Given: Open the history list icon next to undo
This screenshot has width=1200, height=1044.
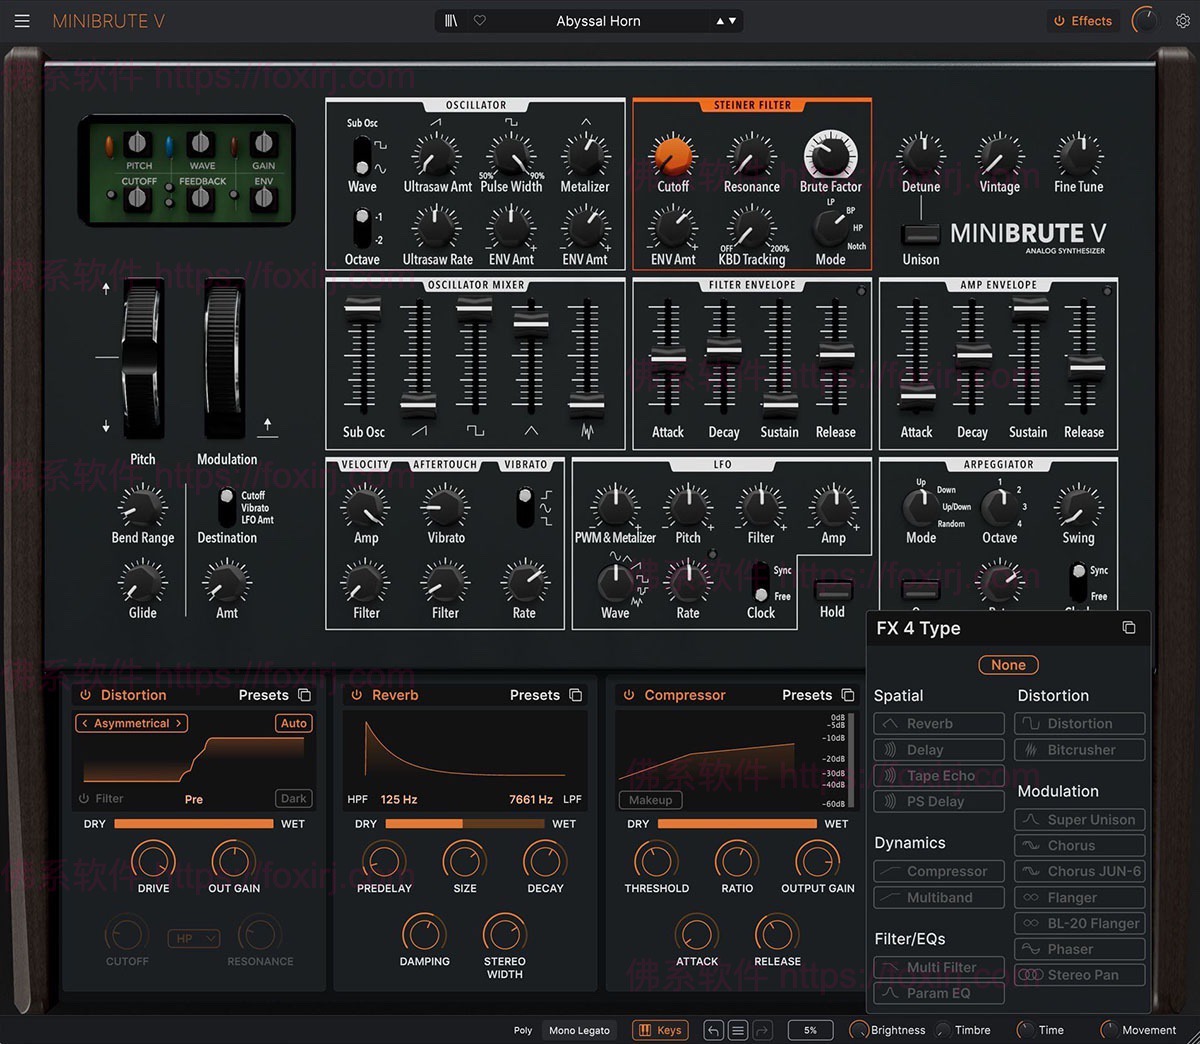Looking at the screenshot, I should [x=737, y=1030].
